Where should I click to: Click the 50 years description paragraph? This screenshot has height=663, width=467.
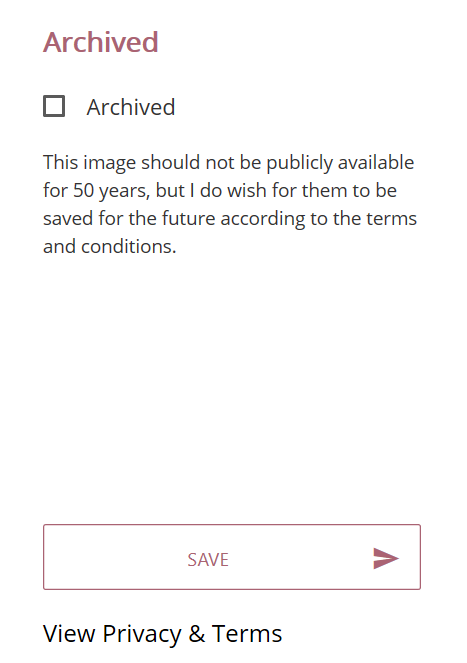(230, 204)
